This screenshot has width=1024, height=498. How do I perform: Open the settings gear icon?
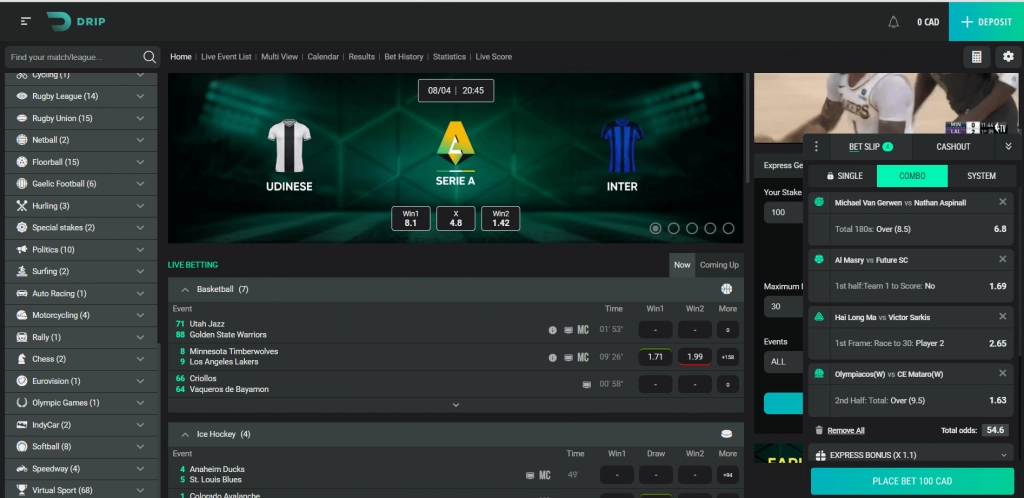(x=1008, y=57)
